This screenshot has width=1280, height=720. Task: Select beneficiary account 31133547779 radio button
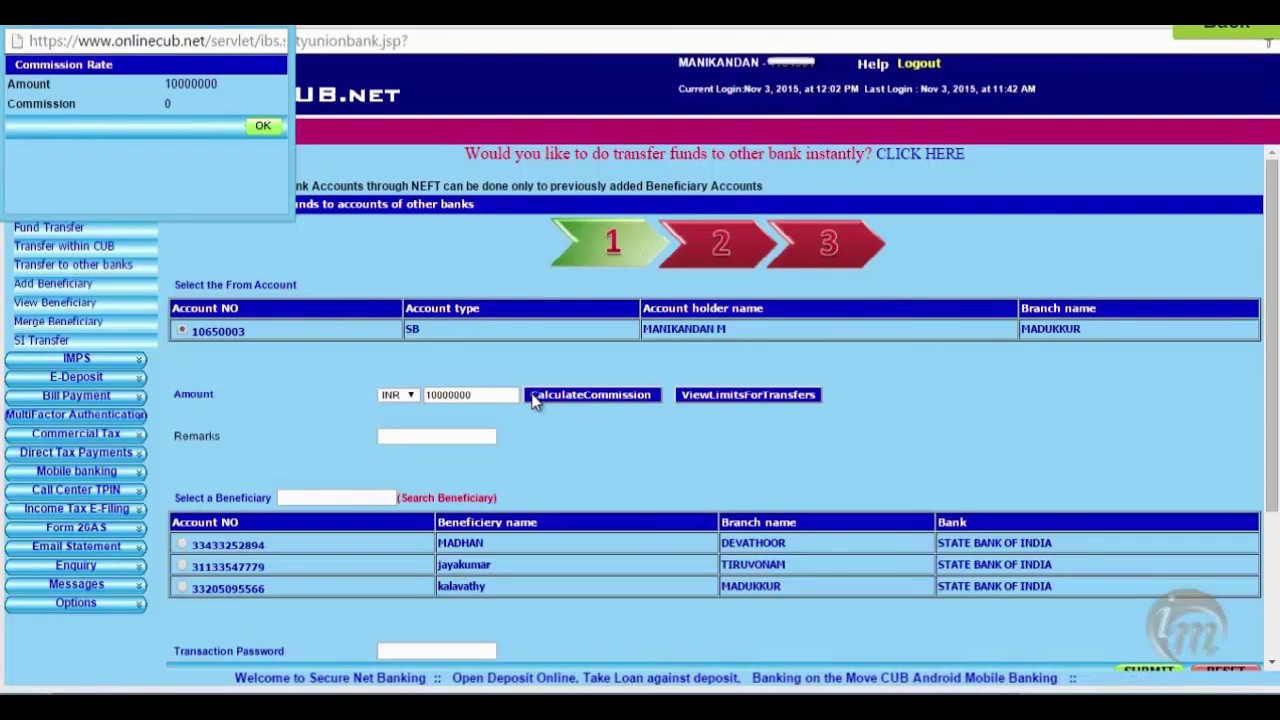182,566
